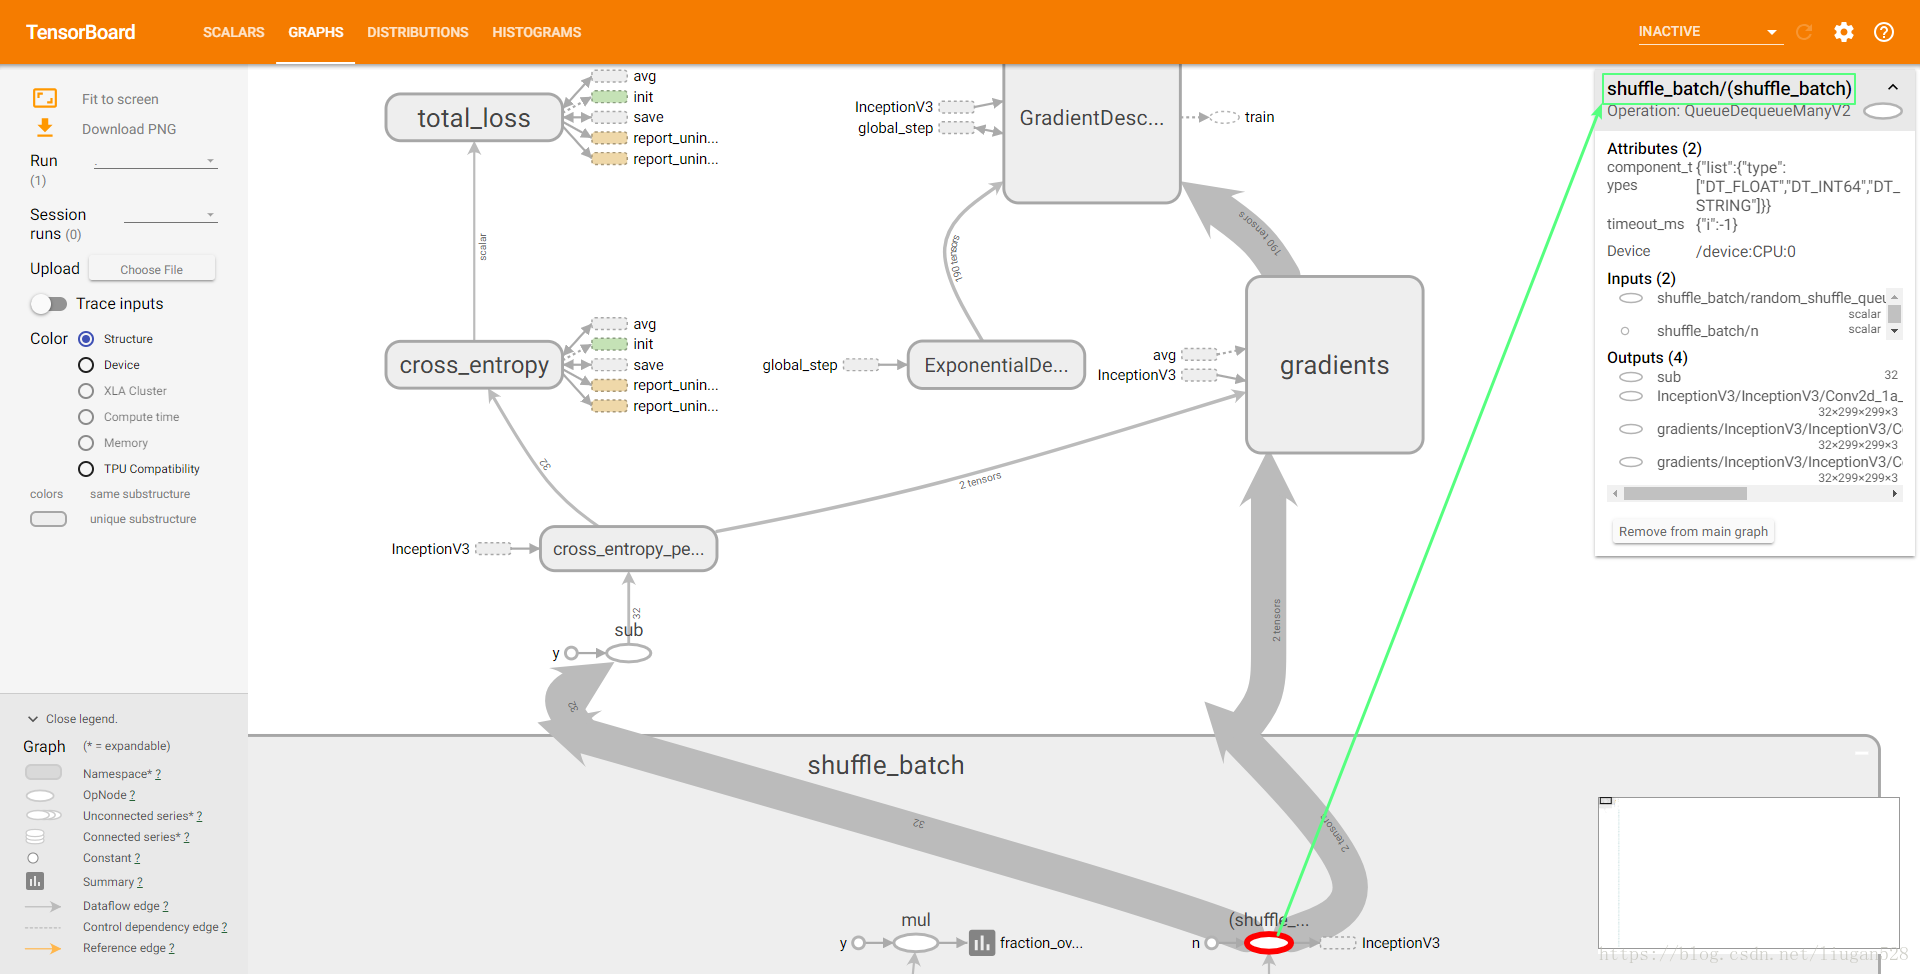Toggle the Trace inputs switch
The height and width of the screenshot is (974, 1920).
tap(48, 304)
